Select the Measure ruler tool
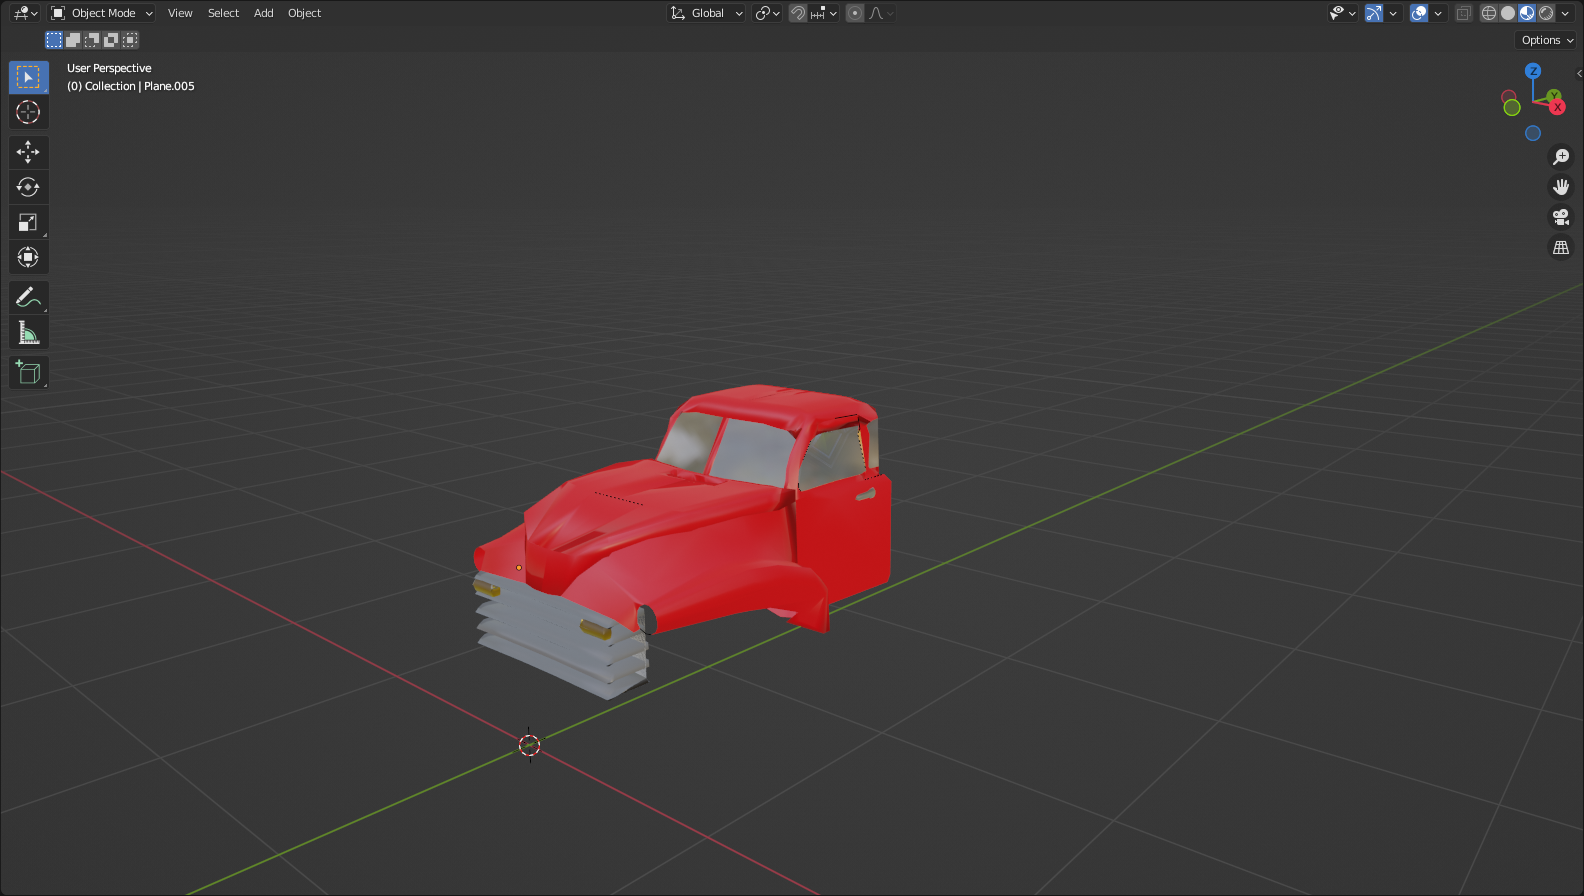Image resolution: width=1584 pixels, height=896 pixels. click(28, 332)
